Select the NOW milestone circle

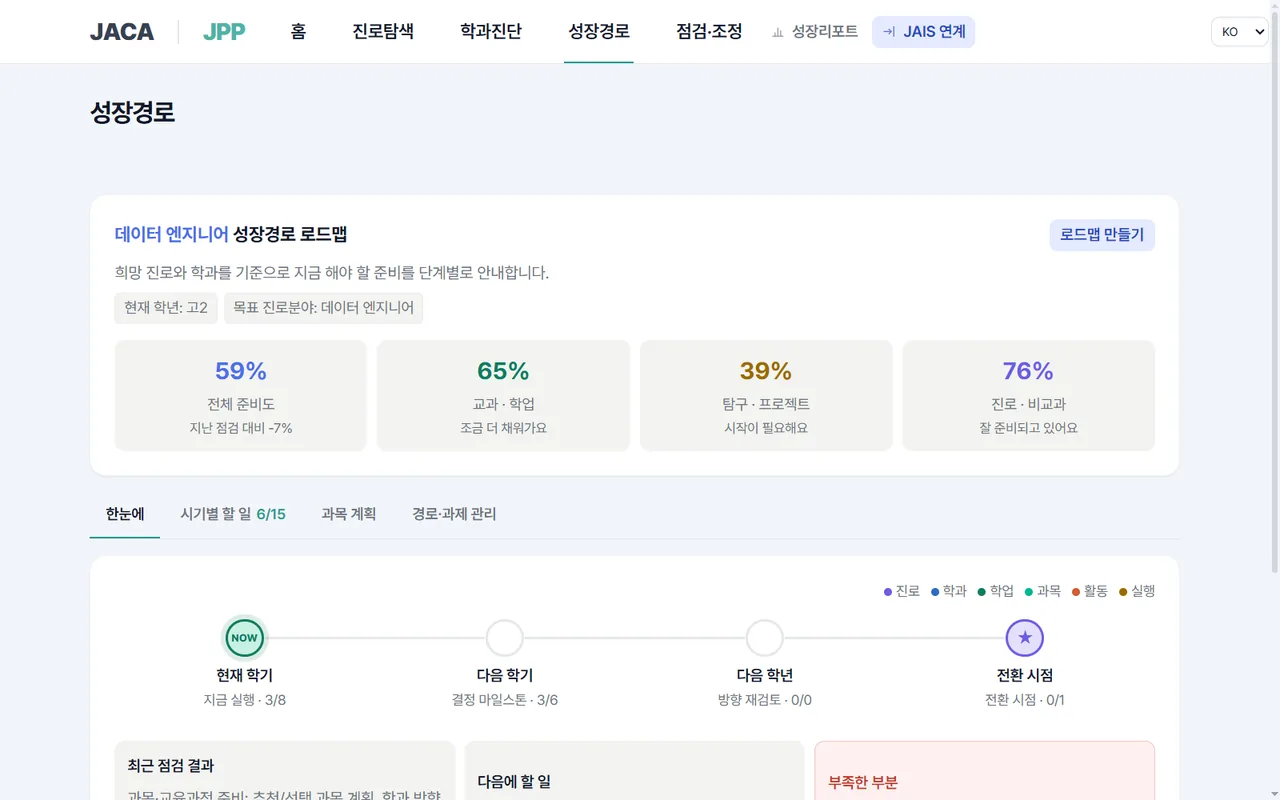pyautogui.click(x=244, y=638)
